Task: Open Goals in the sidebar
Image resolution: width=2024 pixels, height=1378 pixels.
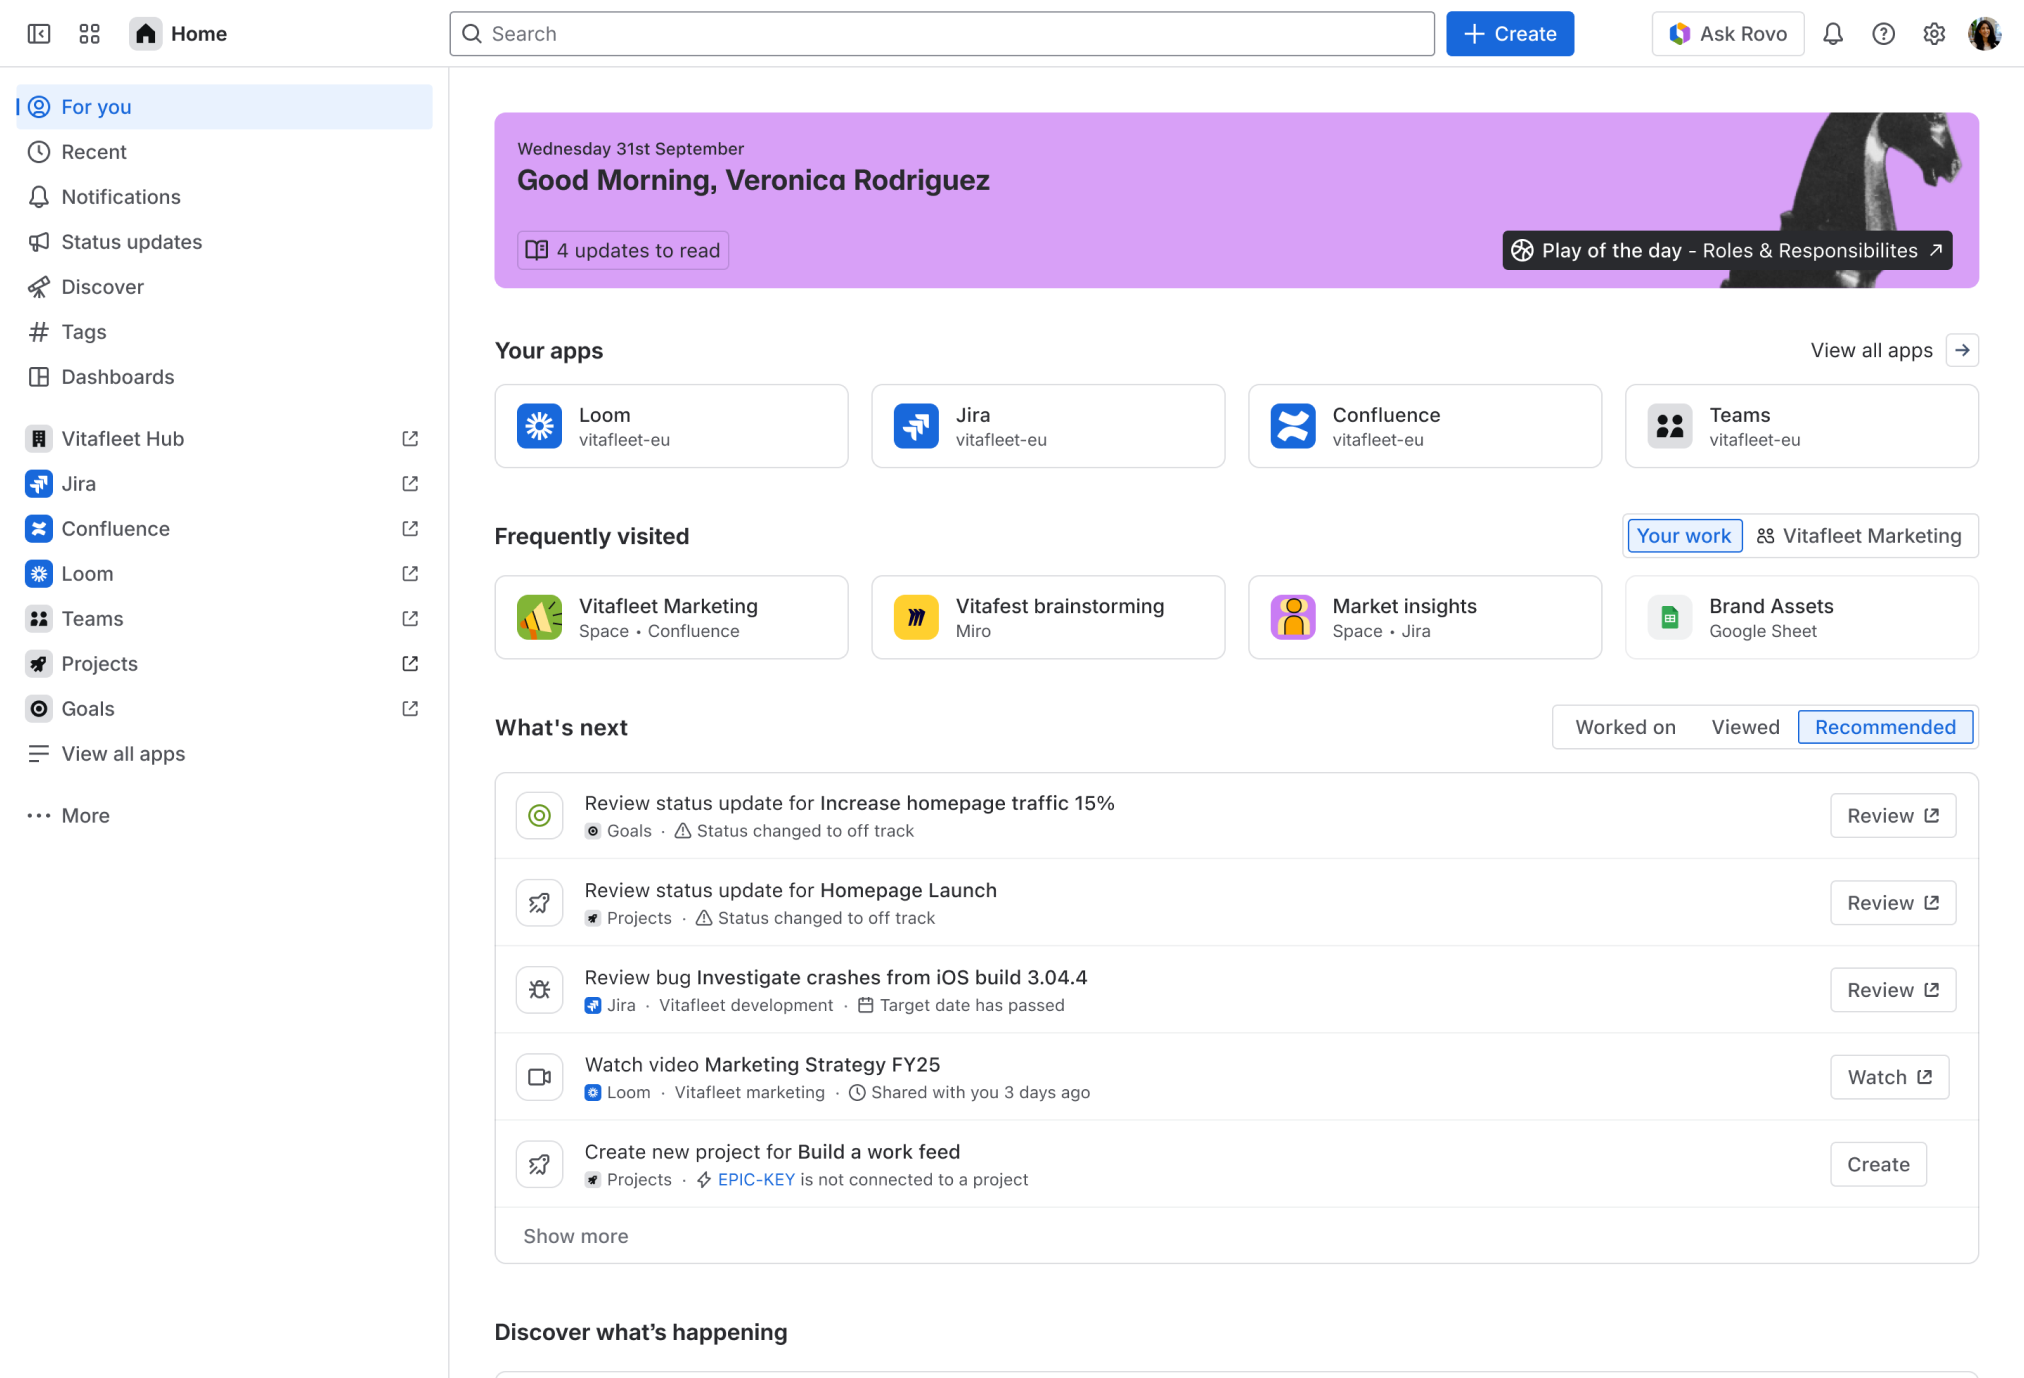Action: tap(224, 709)
